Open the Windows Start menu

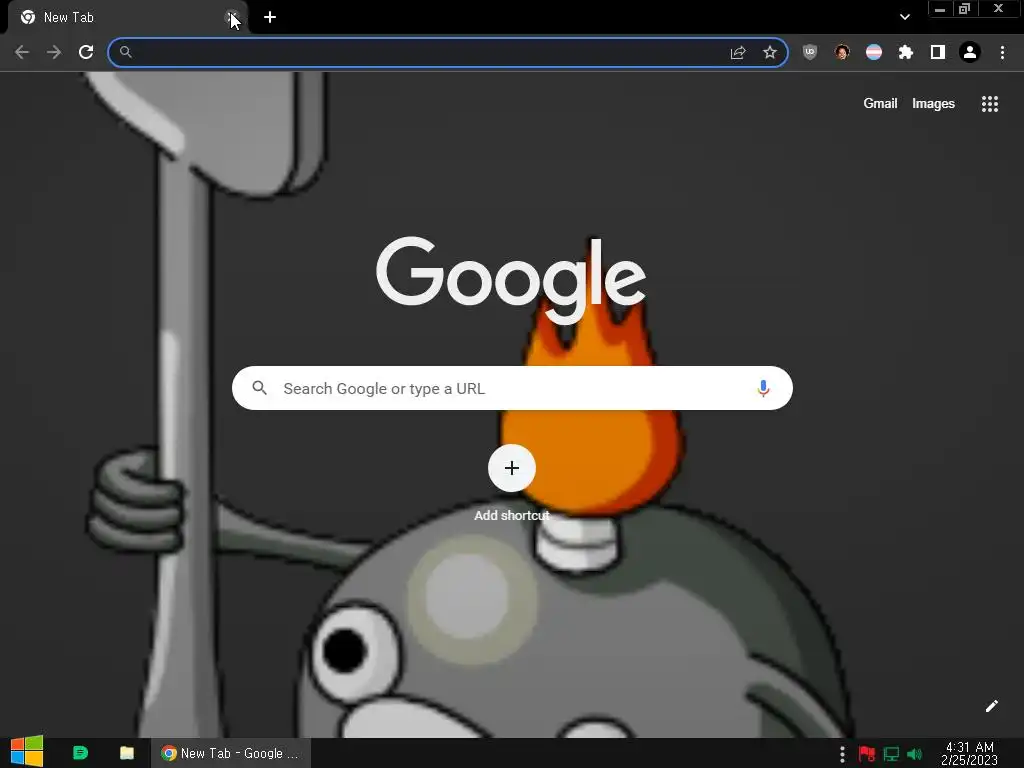[x=27, y=752]
